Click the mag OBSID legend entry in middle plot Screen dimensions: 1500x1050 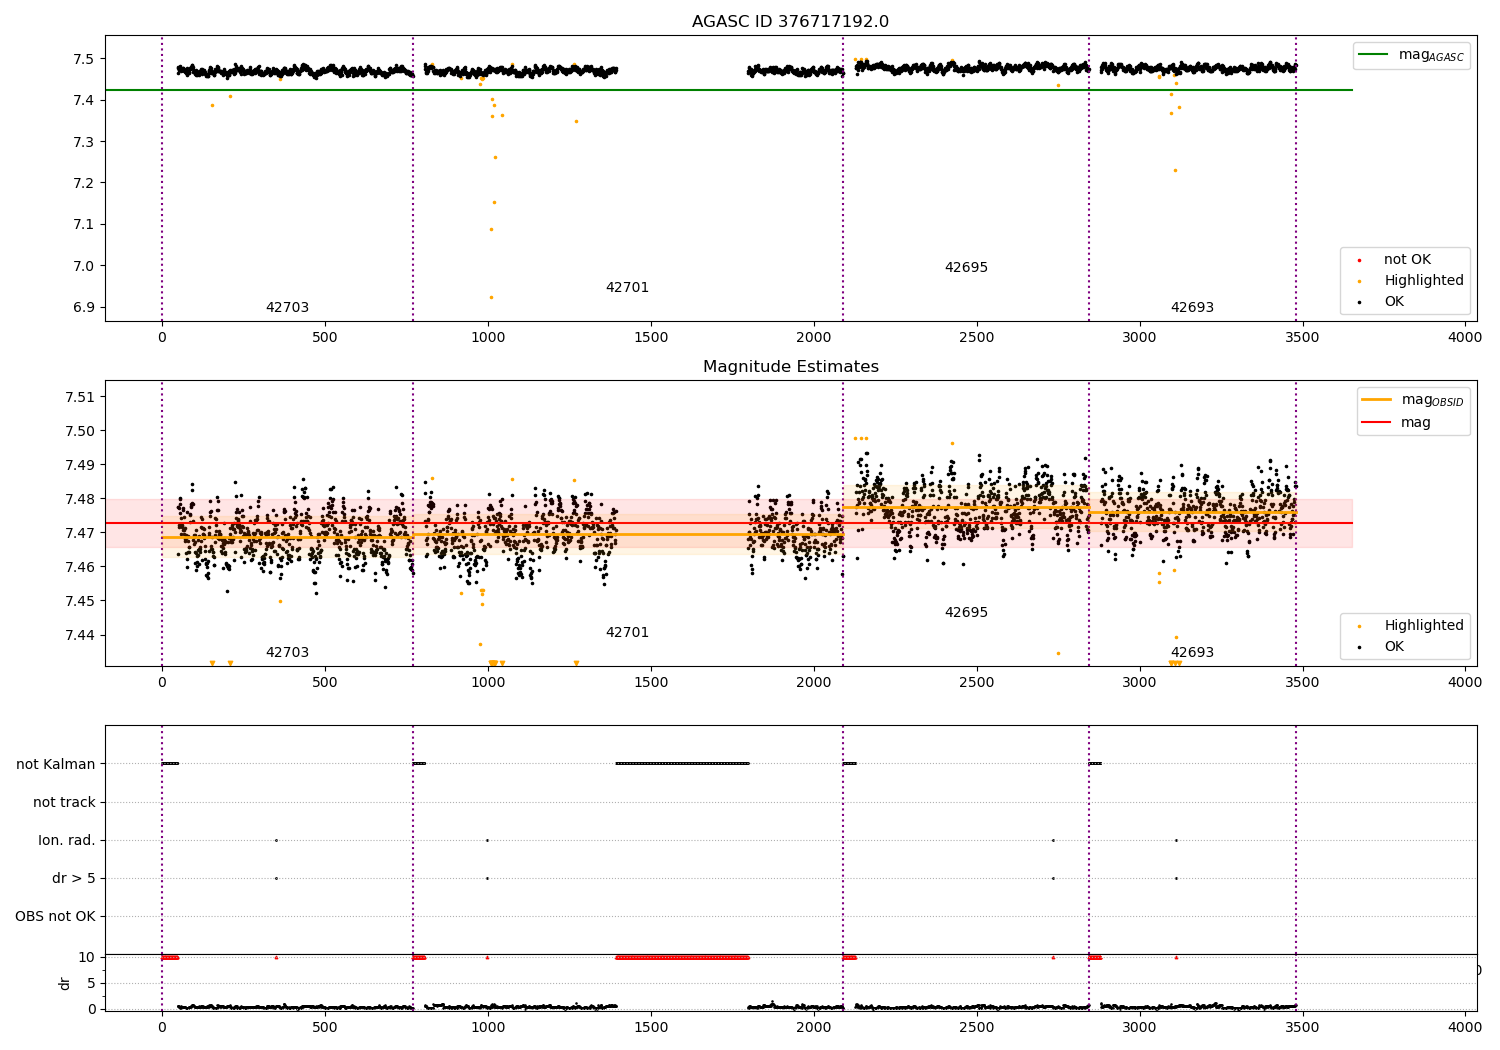click(x=1413, y=400)
